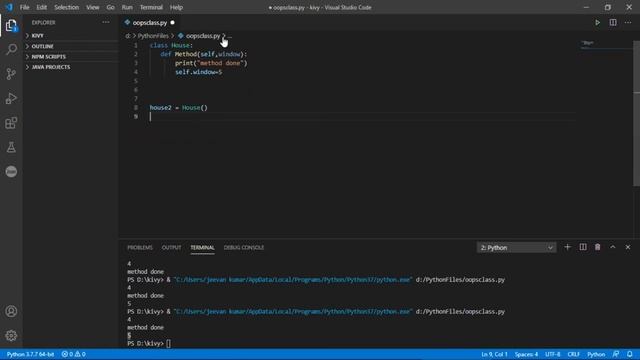Image resolution: width=640 pixels, height=360 pixels.
Task: Expand the KIVY folder section
Action: pos(71,36)
